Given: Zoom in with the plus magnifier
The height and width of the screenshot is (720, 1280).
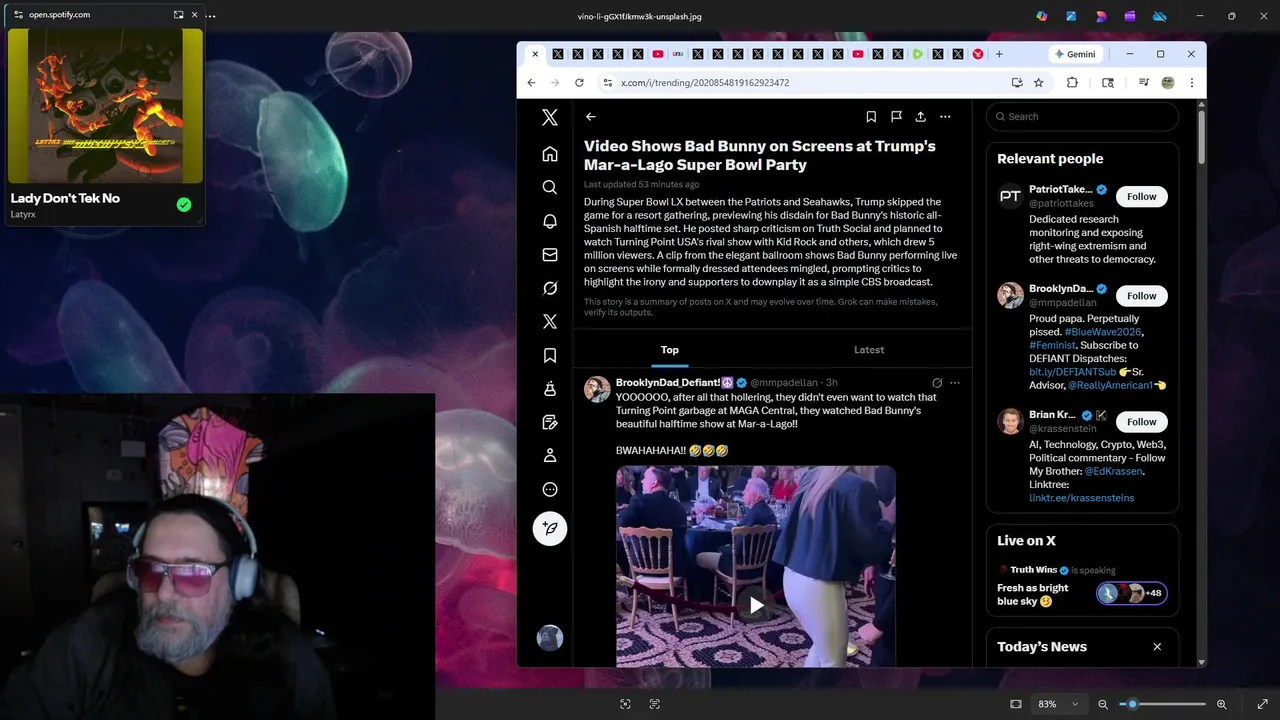Looking at the screenshot, I should 1221,704.
